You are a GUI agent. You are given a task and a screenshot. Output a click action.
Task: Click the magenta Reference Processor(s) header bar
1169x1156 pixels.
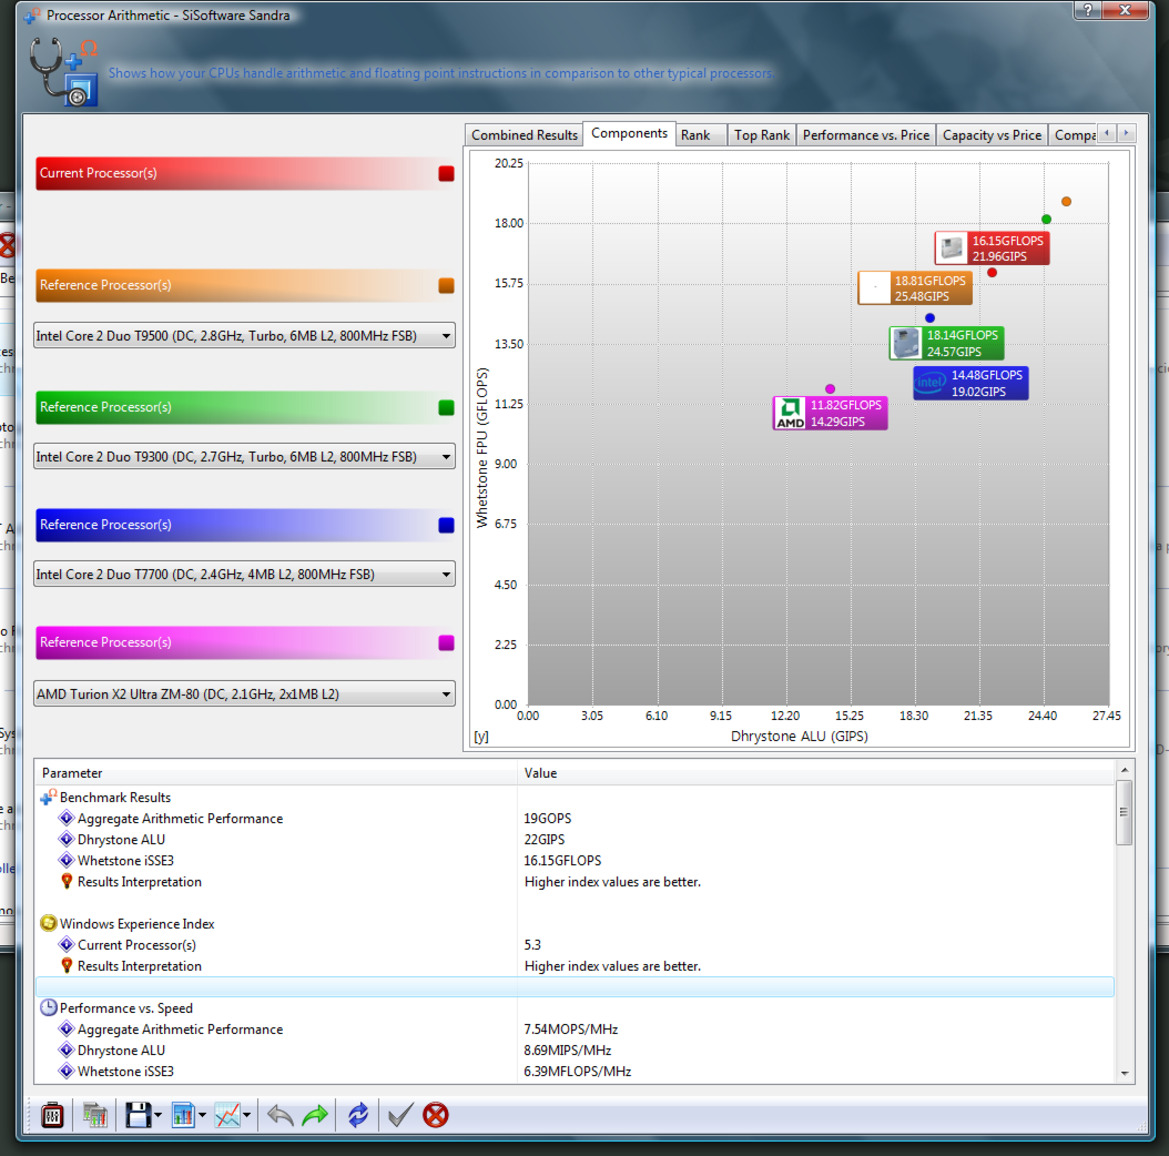click(x=245, y=642)
